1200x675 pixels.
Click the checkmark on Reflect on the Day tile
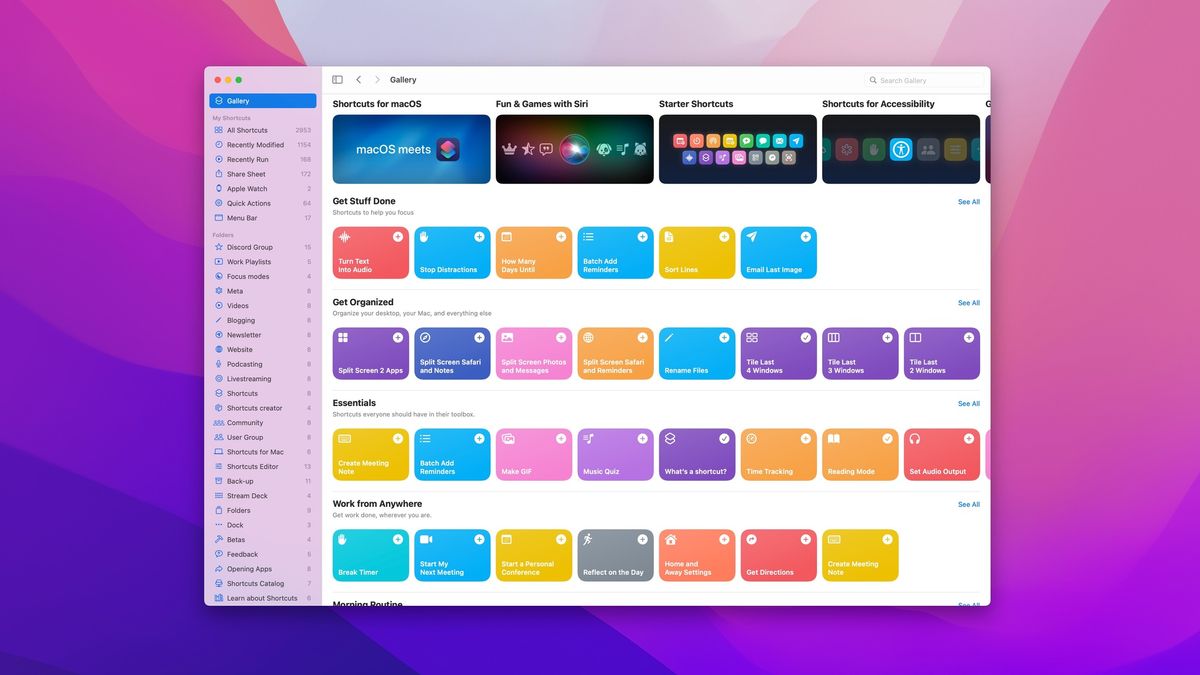643,538
